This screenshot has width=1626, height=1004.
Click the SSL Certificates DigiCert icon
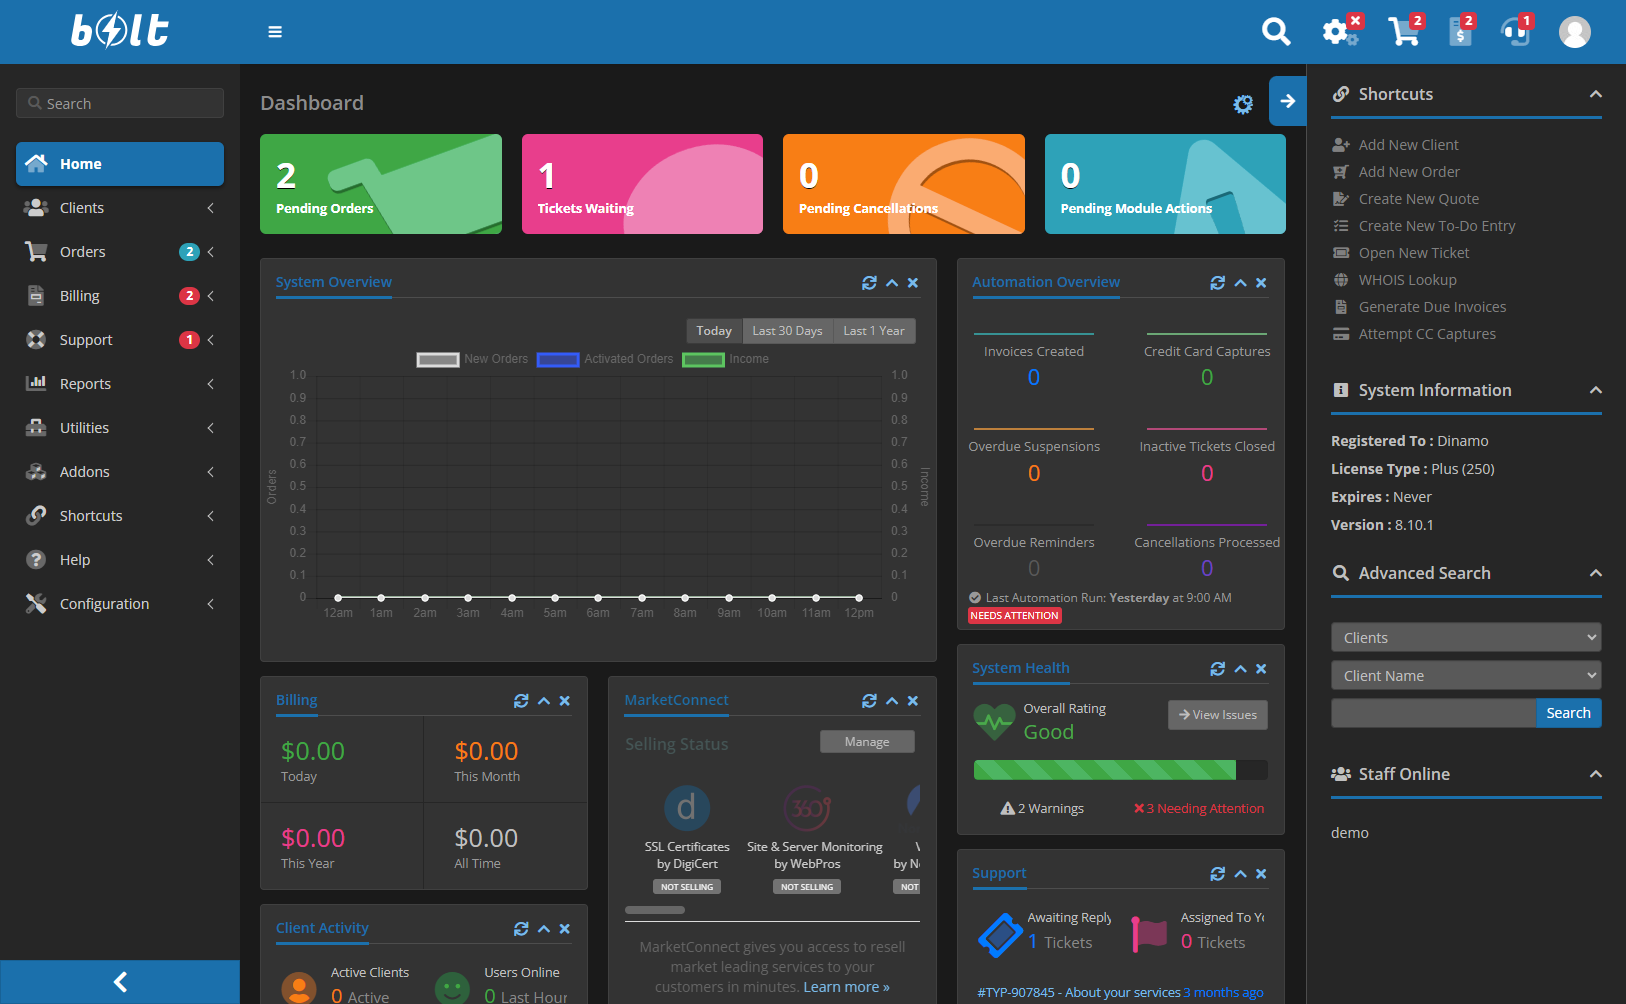point(687,808)
